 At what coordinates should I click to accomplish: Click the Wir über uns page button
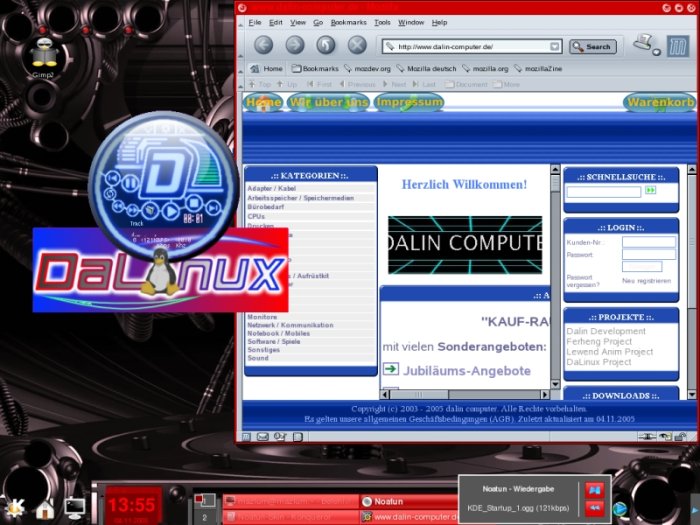(x=329, y=102)
